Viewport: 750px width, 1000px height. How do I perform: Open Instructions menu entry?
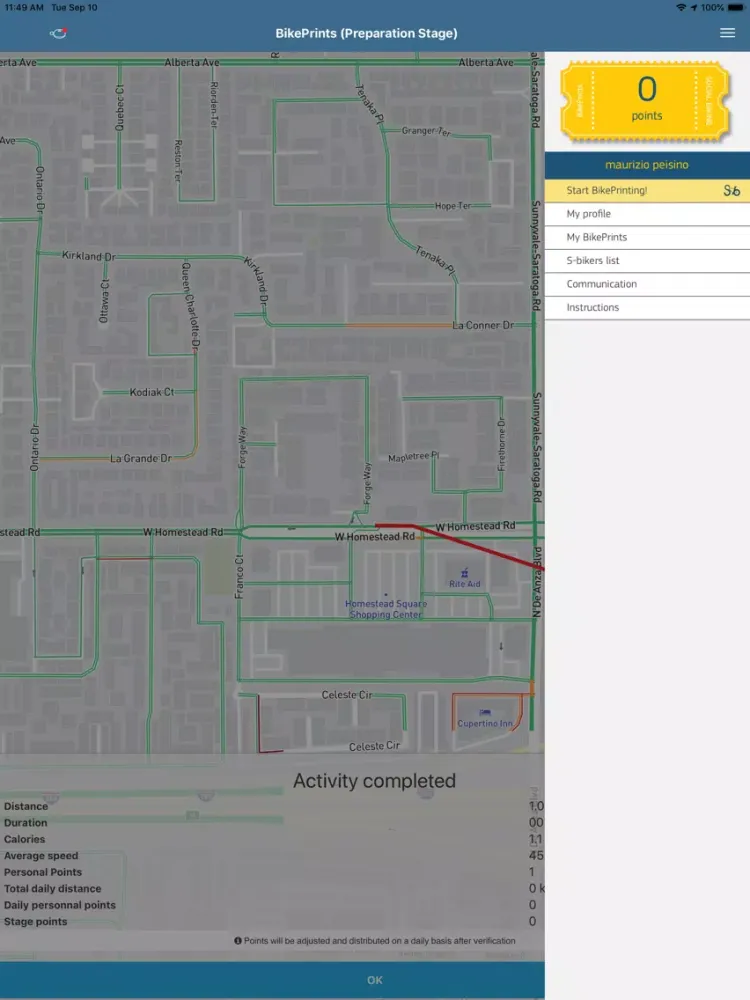[x=647, y=307]
